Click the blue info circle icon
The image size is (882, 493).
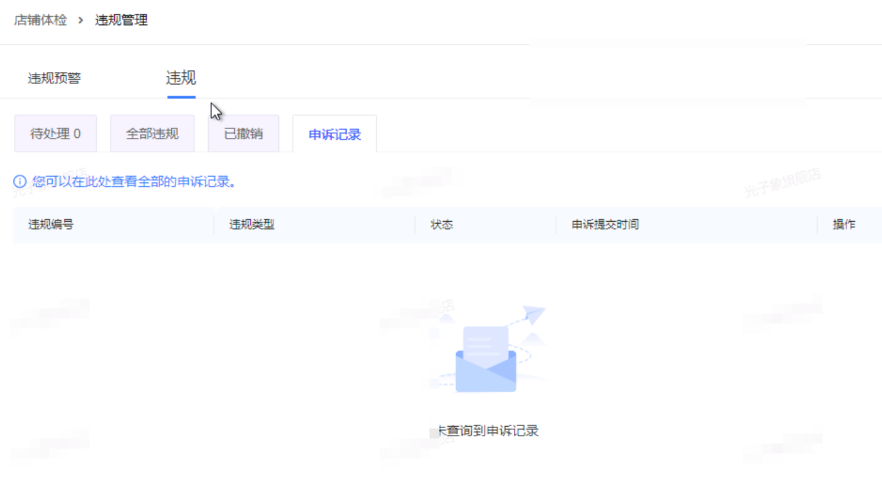[19, 182]
